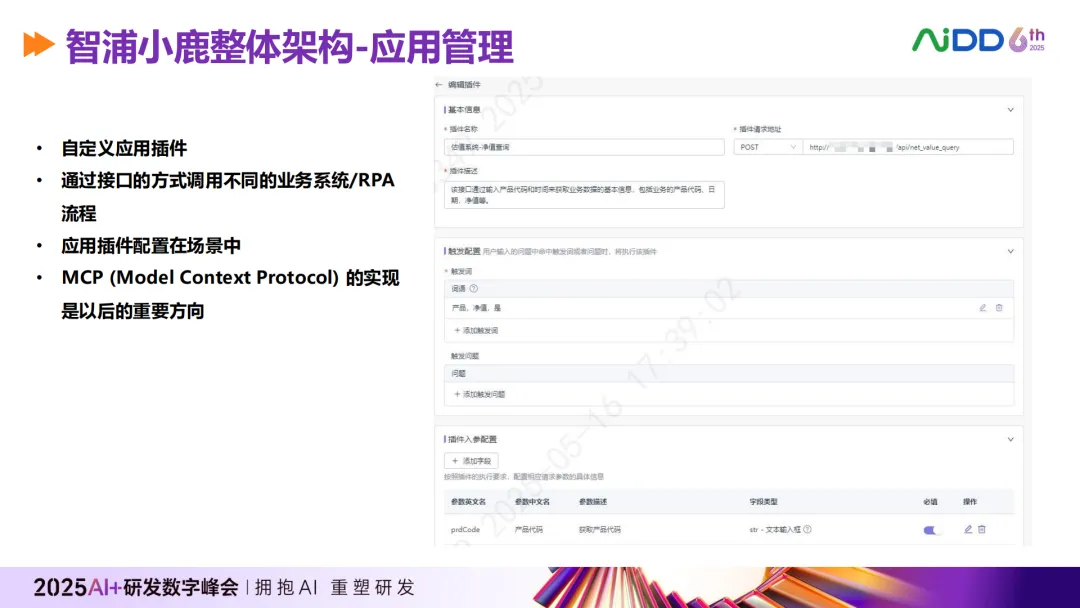Click the 插件描述 text area
The image size is (1080, 608).
click(583, 194)
